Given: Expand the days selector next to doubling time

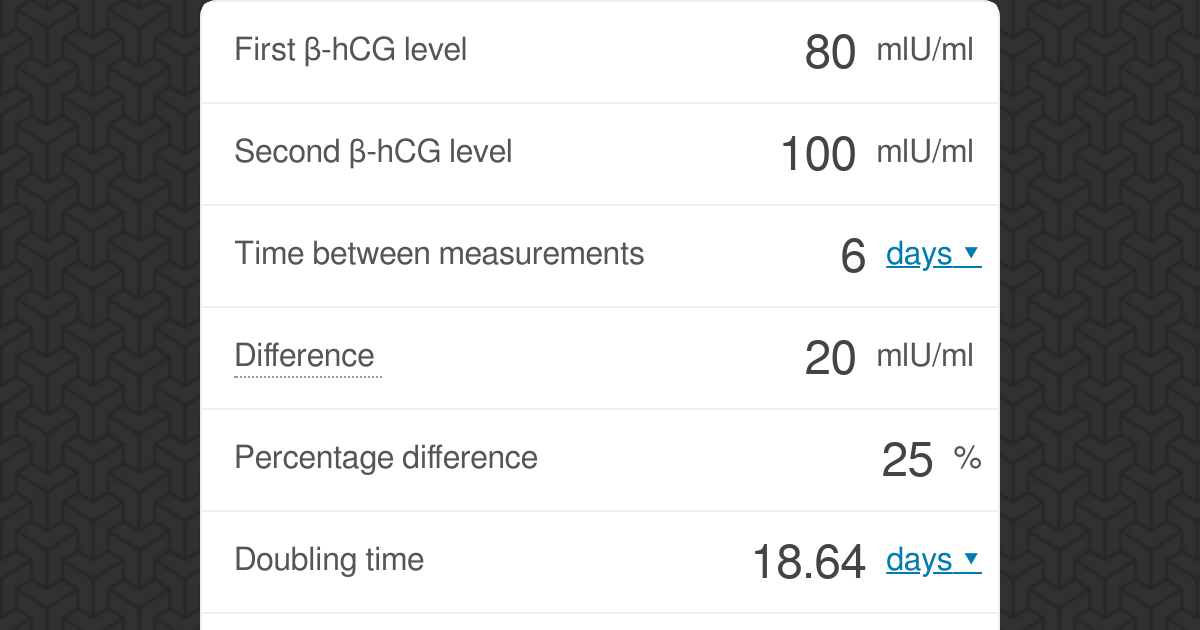Looking at the screenshot, I should pos(933,561).
